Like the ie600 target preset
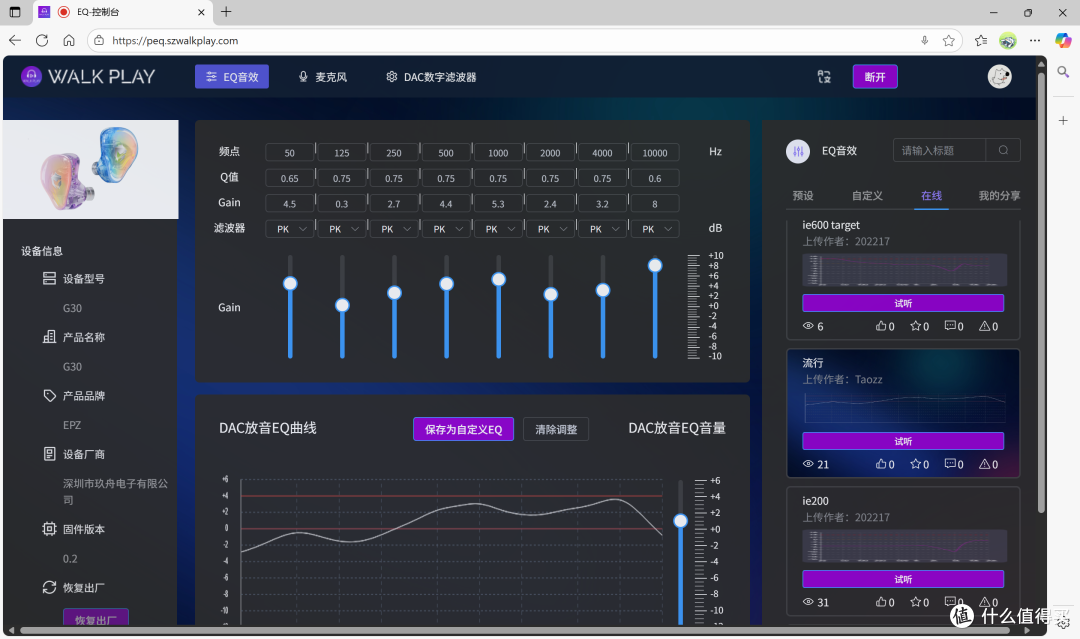 pos(880,326)
